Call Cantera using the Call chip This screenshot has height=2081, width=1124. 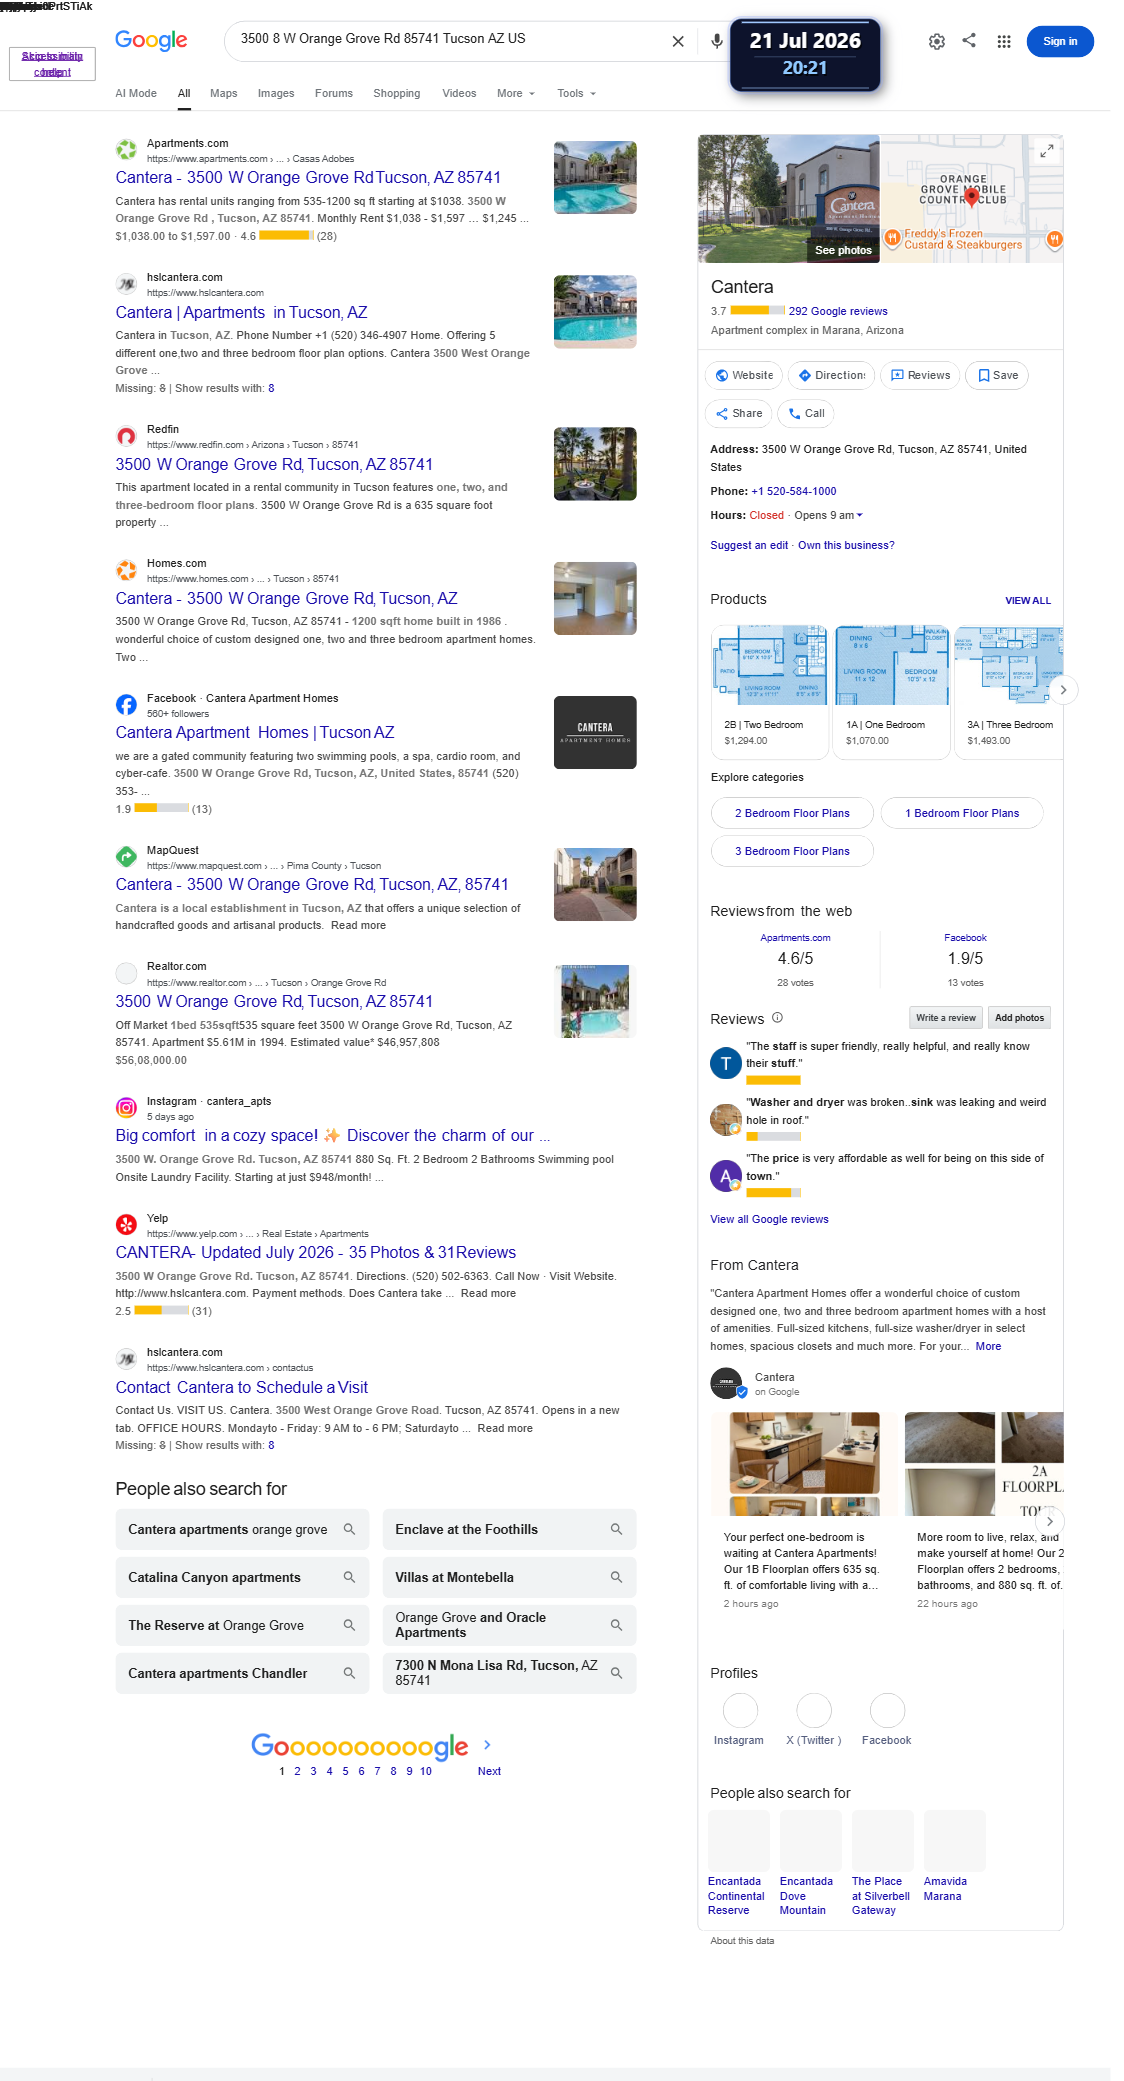click(x=806, y=413)
